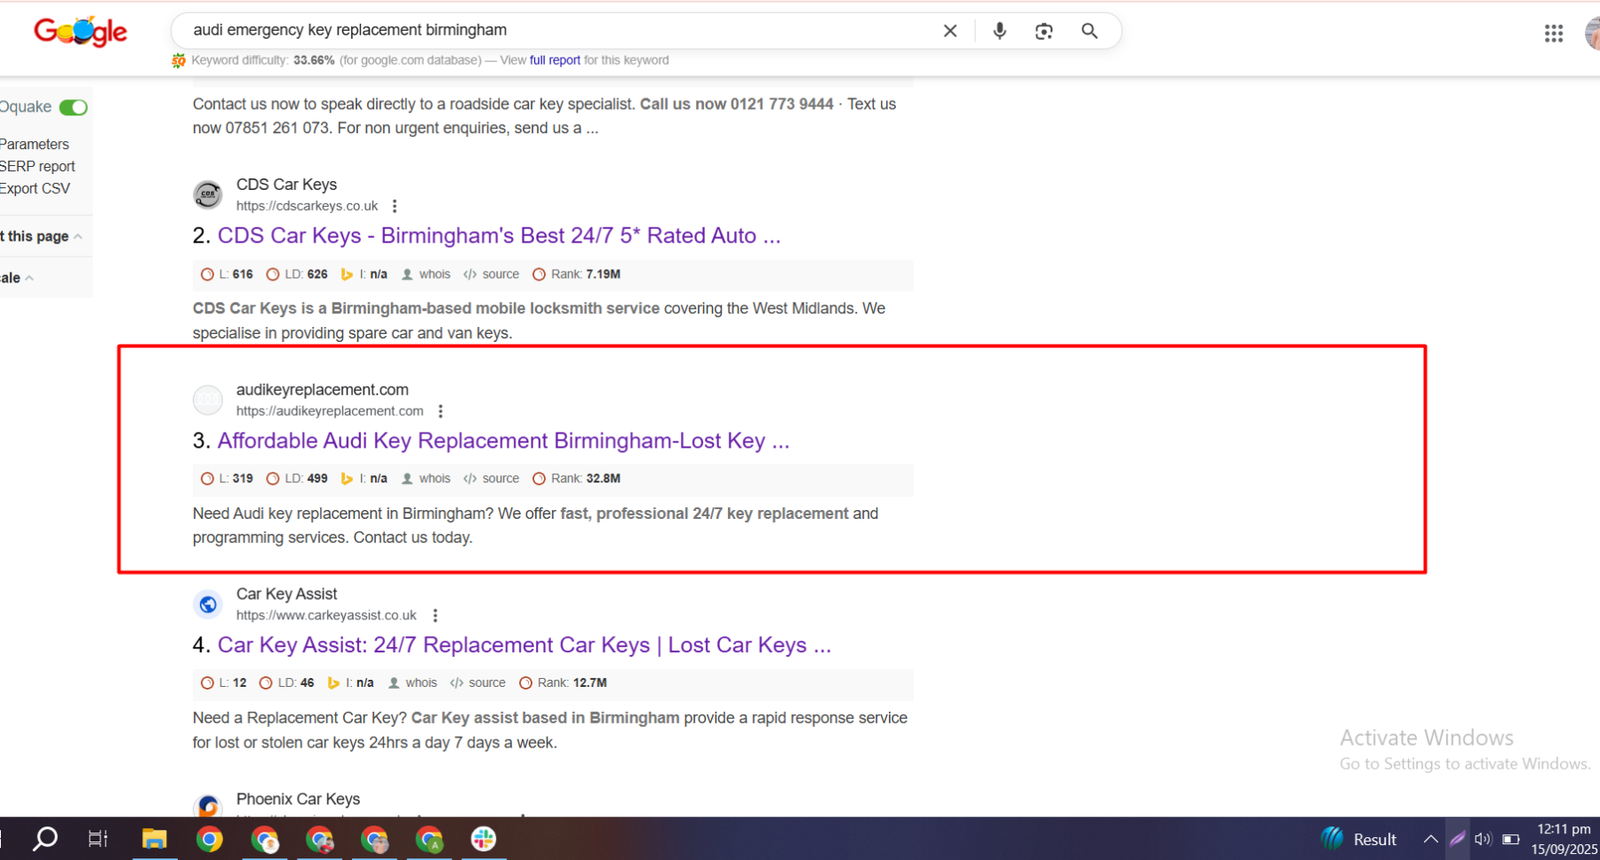Click the Windows taskbar search icon
The width and height of the screenshot is (1600, 860).
tap(45, 839)
